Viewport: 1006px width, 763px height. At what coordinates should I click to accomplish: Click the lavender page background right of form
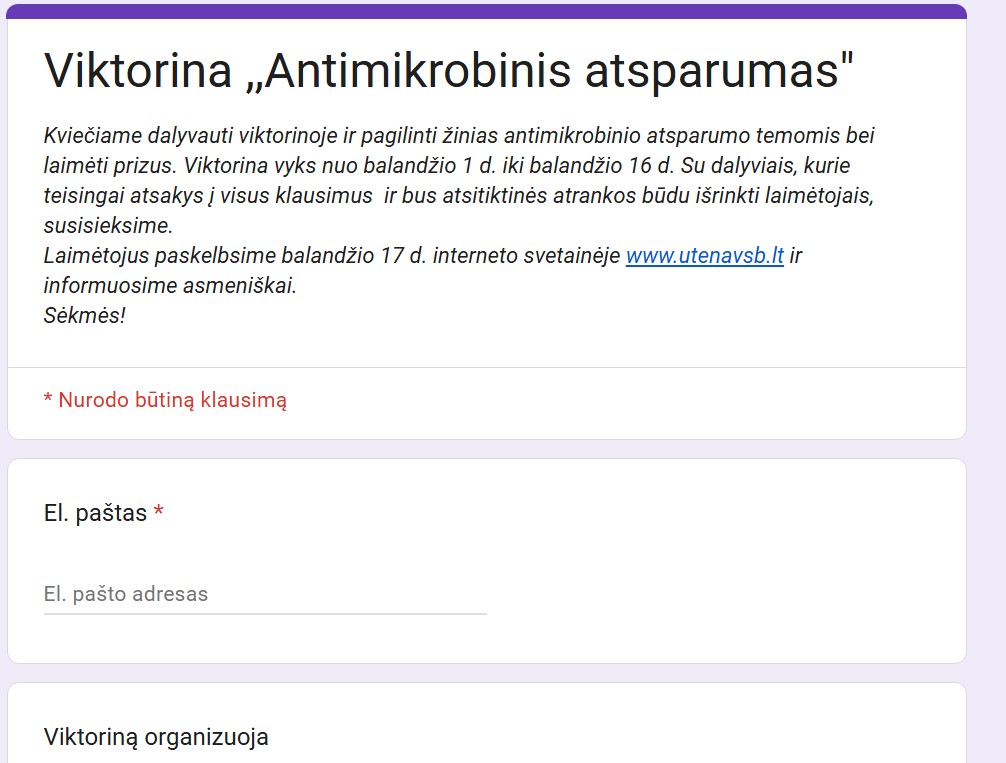click(x=986, y=400)
